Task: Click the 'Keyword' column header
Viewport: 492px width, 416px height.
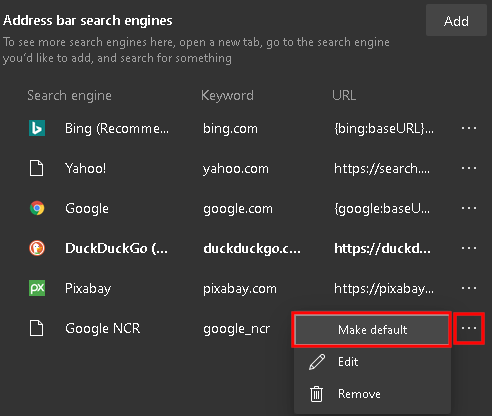Action: tap(227, 96)
